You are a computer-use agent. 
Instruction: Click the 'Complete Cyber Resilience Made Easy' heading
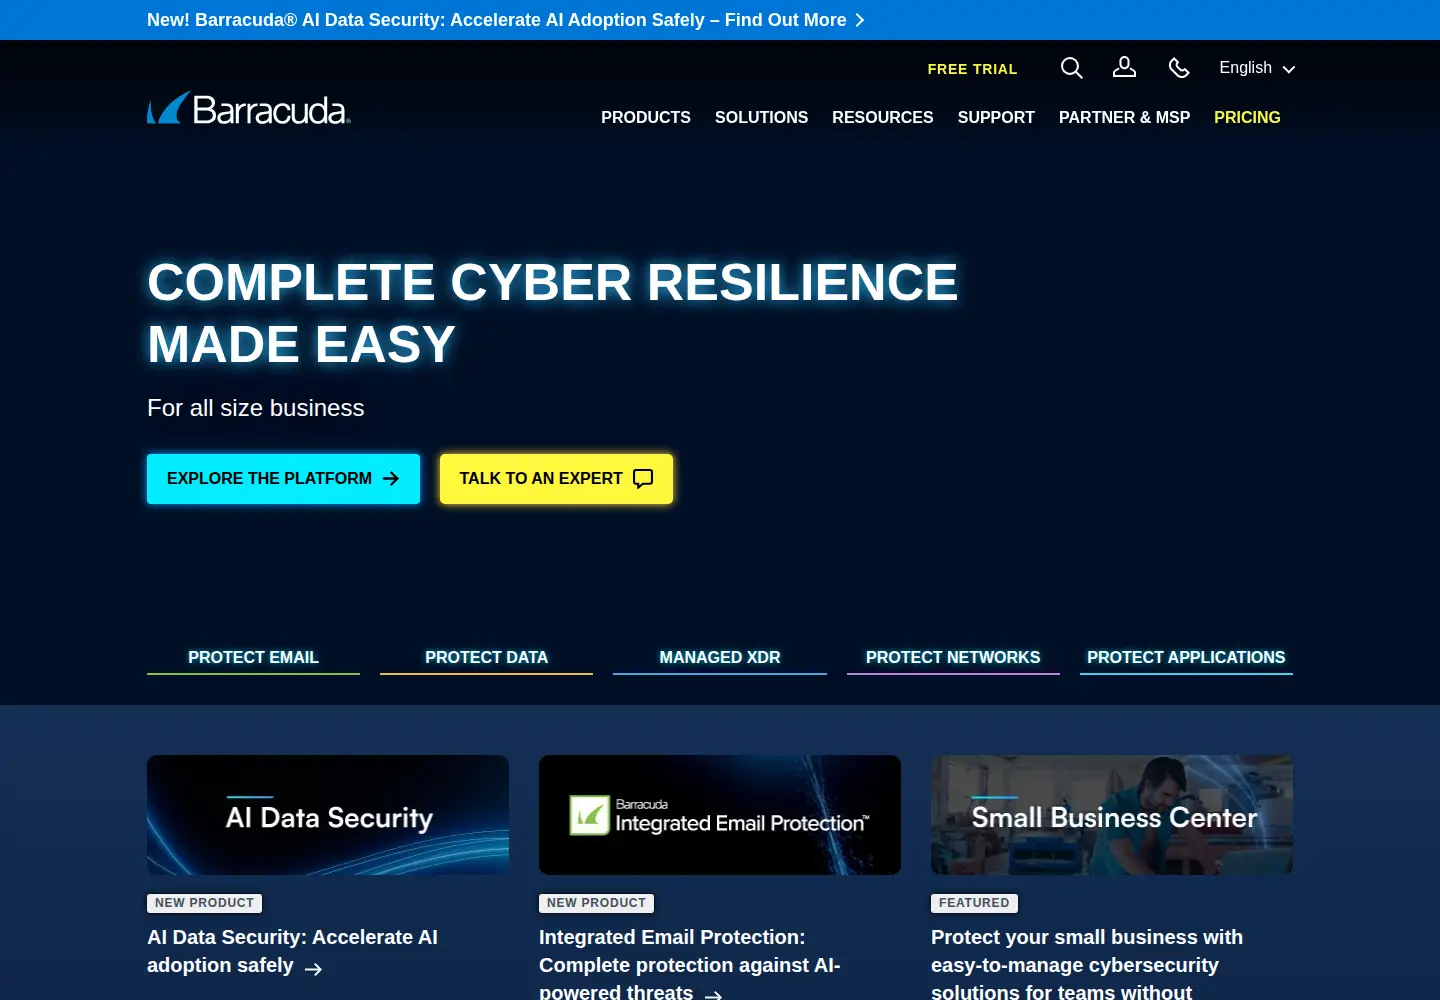pos(553,313)
